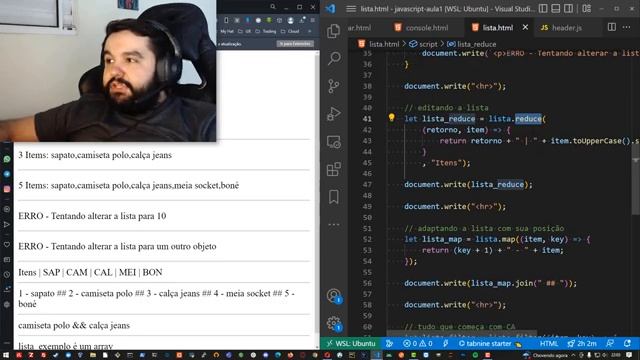
Task: Open the Search view in activity bar
Action: (x=334, y=58)
